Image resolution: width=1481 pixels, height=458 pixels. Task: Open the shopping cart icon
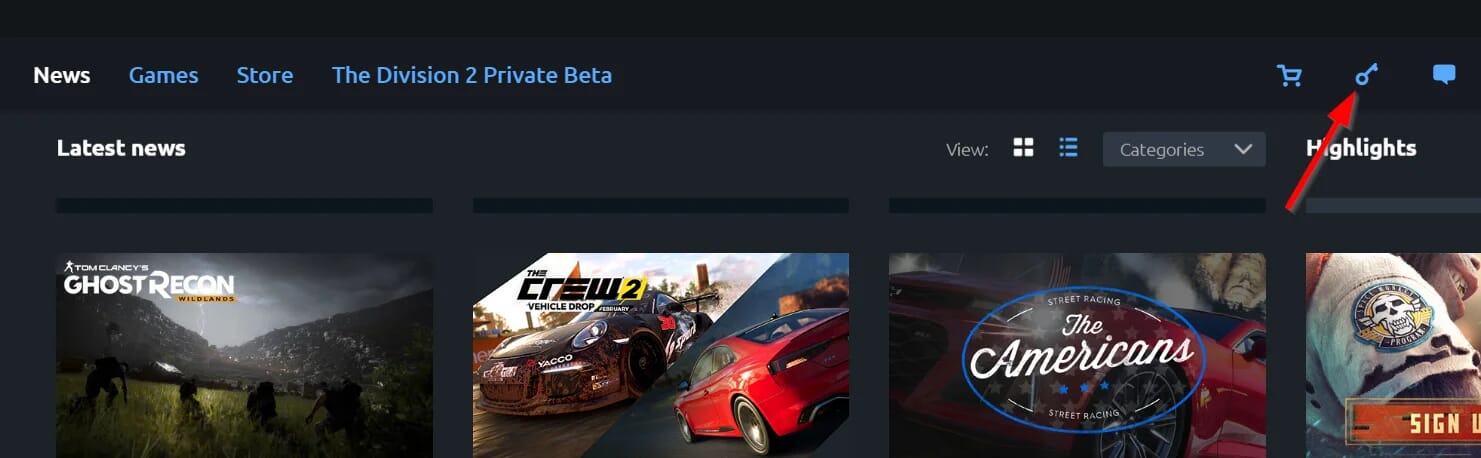pyautogui.click(x=1289, y=76)
